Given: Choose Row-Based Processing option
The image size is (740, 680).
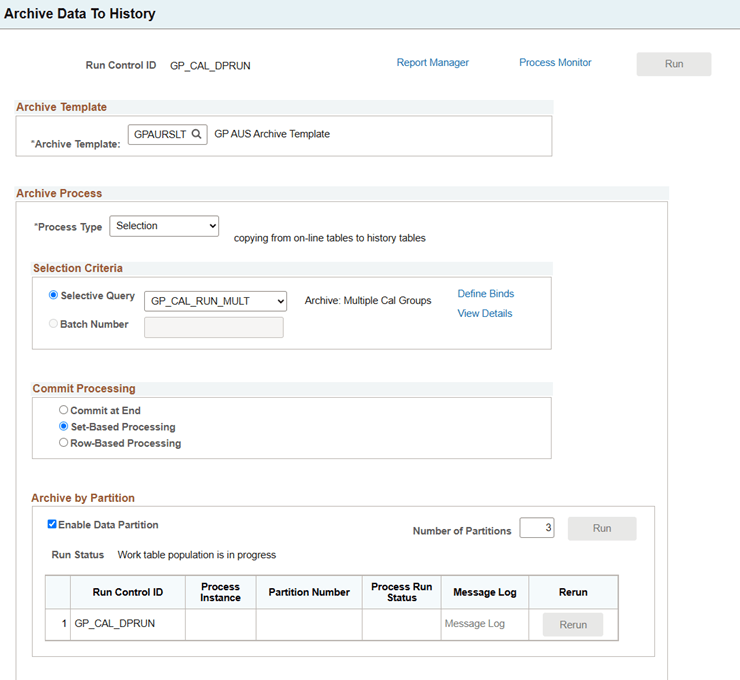Looking at the screenshot, I should click(x=63, y=443).
